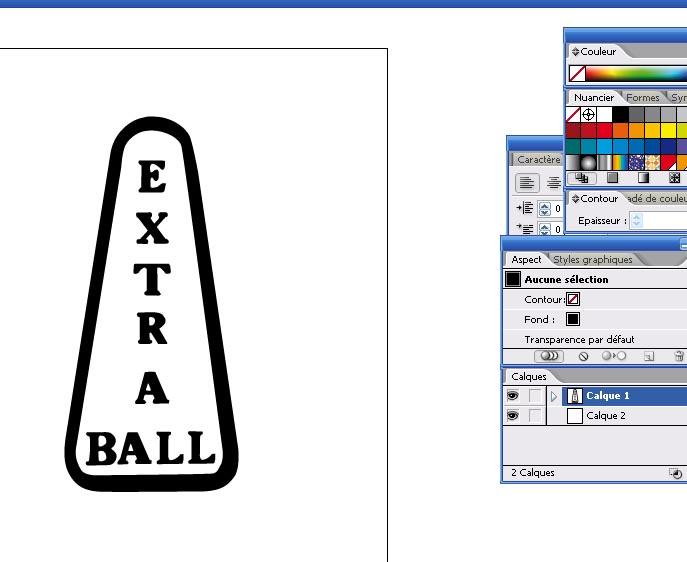Select the Registration crosshair swatch
The height and width of the screenshot is (562, 687).
[x=588, y=115]
